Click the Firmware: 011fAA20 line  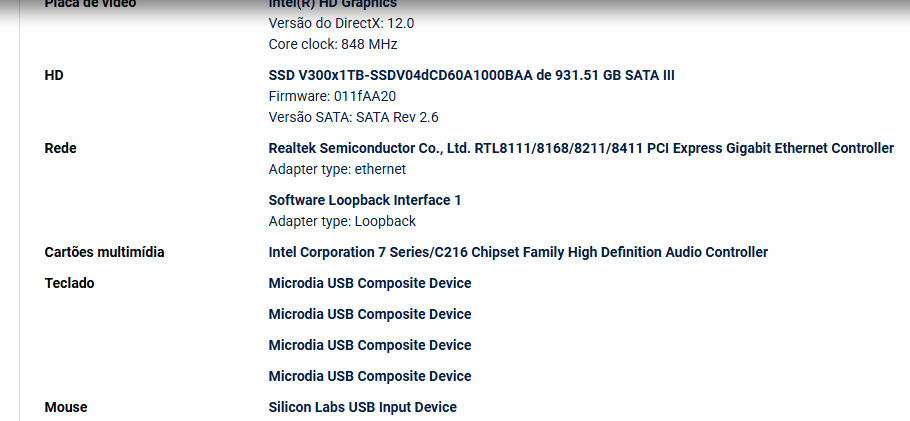[x=332, y=96]
